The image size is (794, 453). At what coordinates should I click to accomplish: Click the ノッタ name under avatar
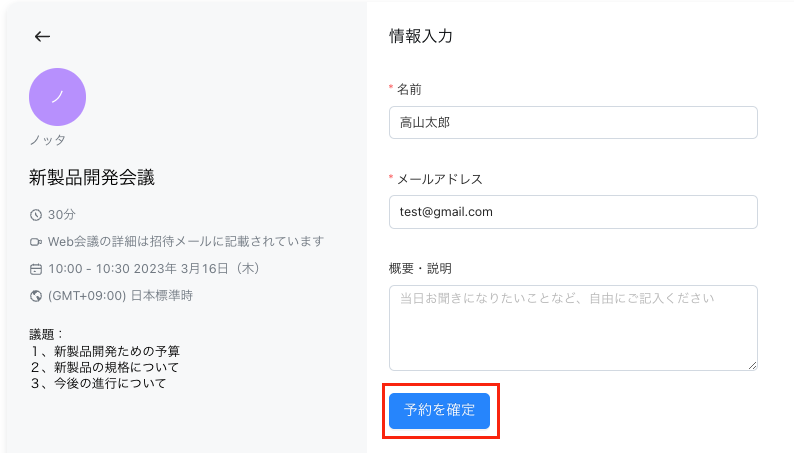(47, 140)
